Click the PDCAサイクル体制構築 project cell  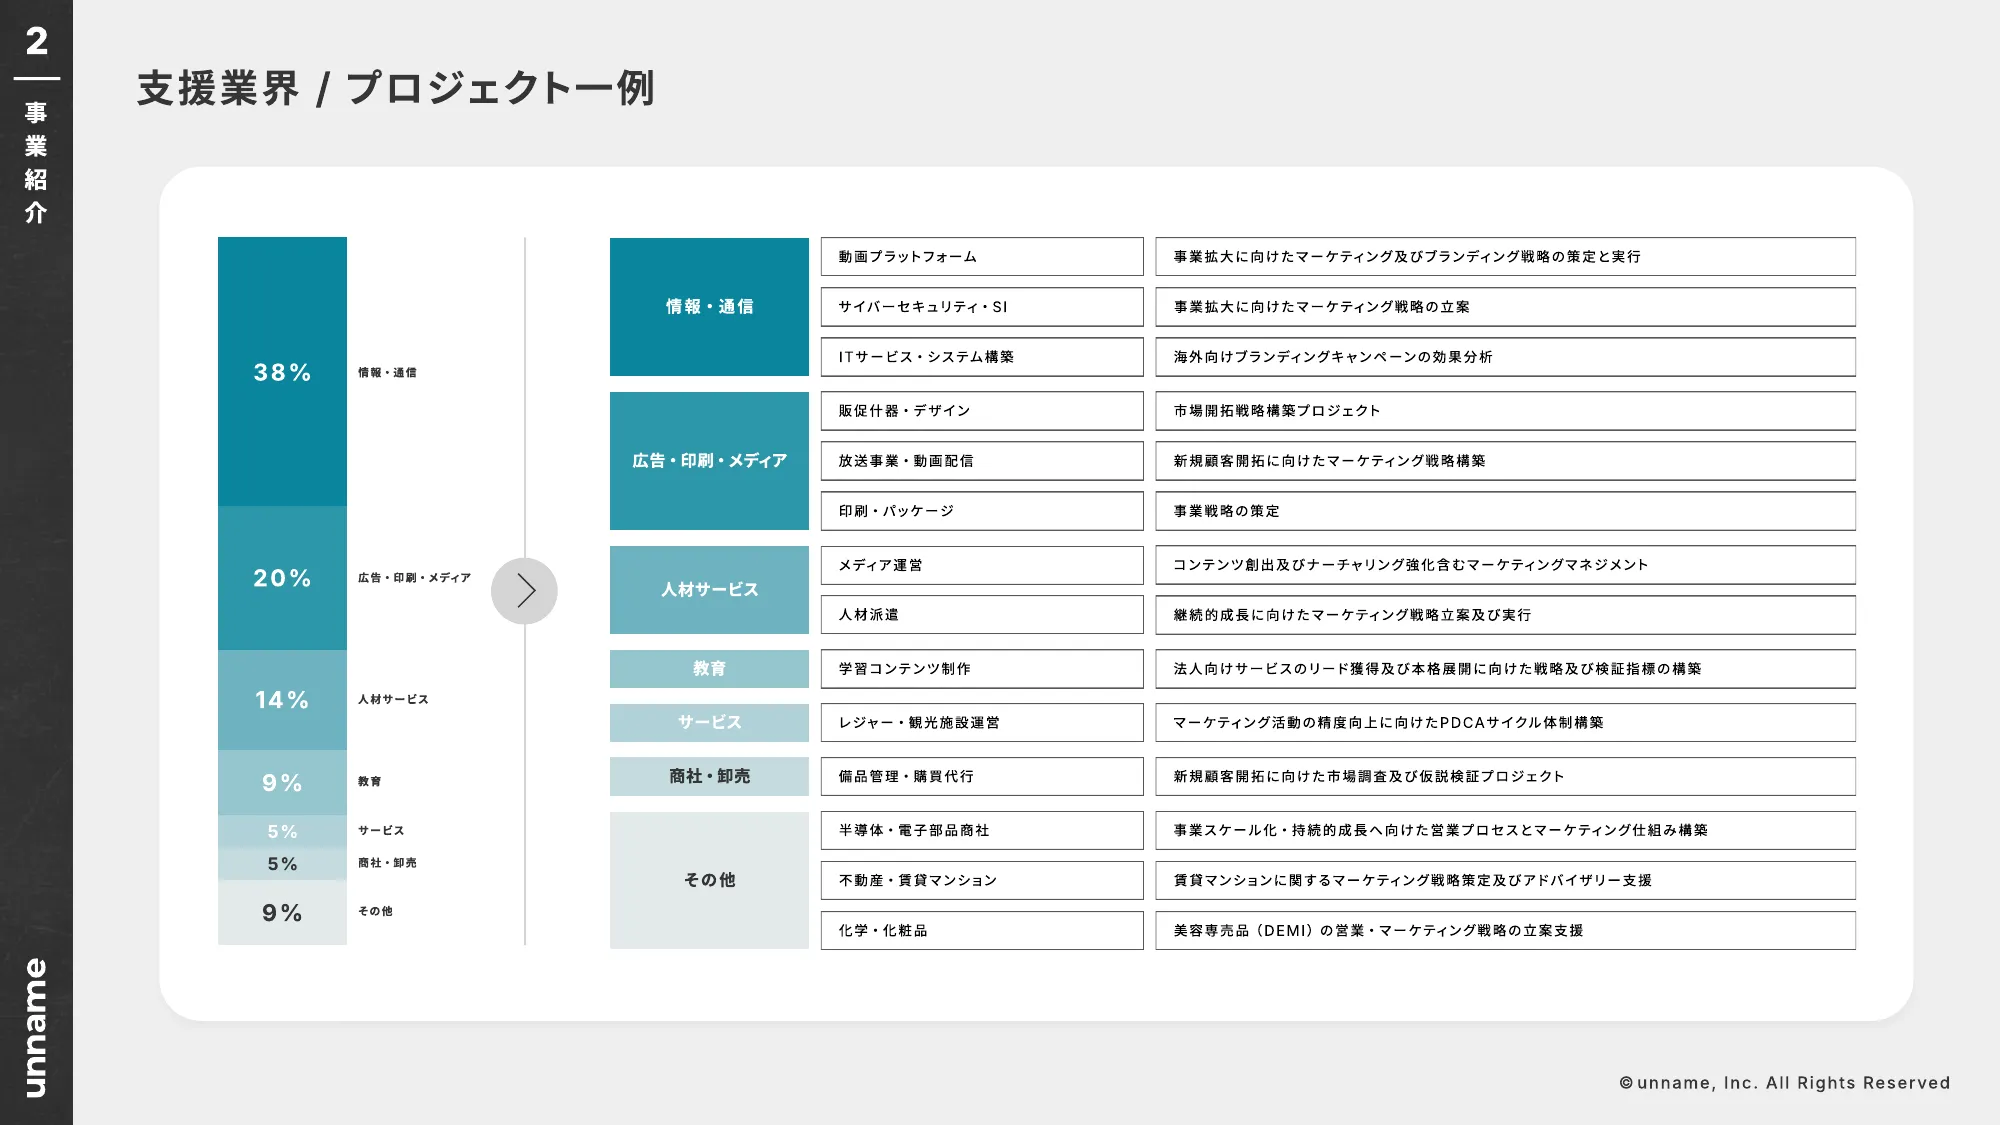[1505, 723]
